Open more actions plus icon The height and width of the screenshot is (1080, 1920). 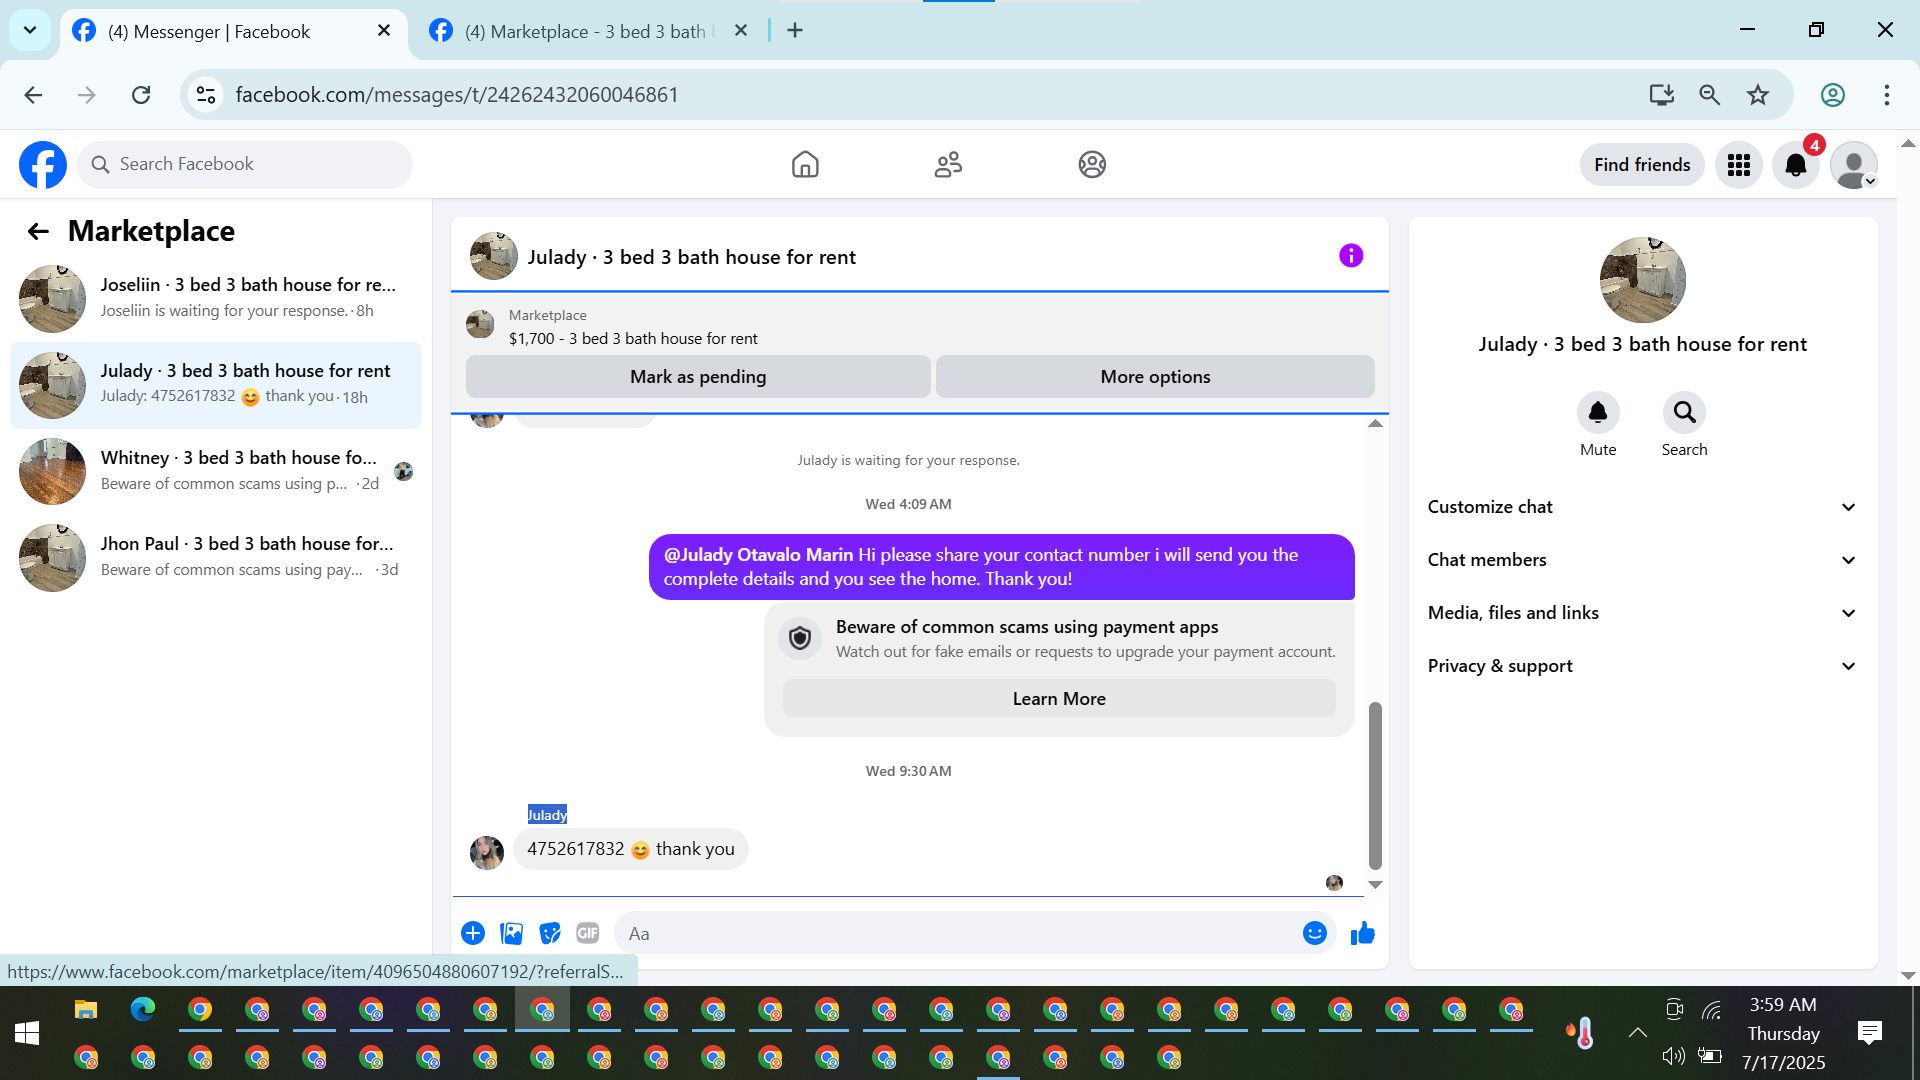[473, 934]
